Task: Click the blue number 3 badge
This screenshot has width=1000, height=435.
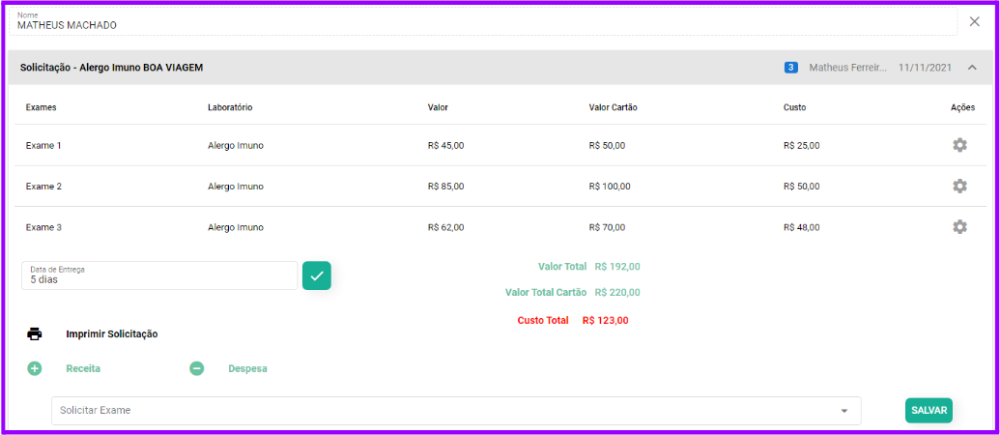Action: click(791, 68)
